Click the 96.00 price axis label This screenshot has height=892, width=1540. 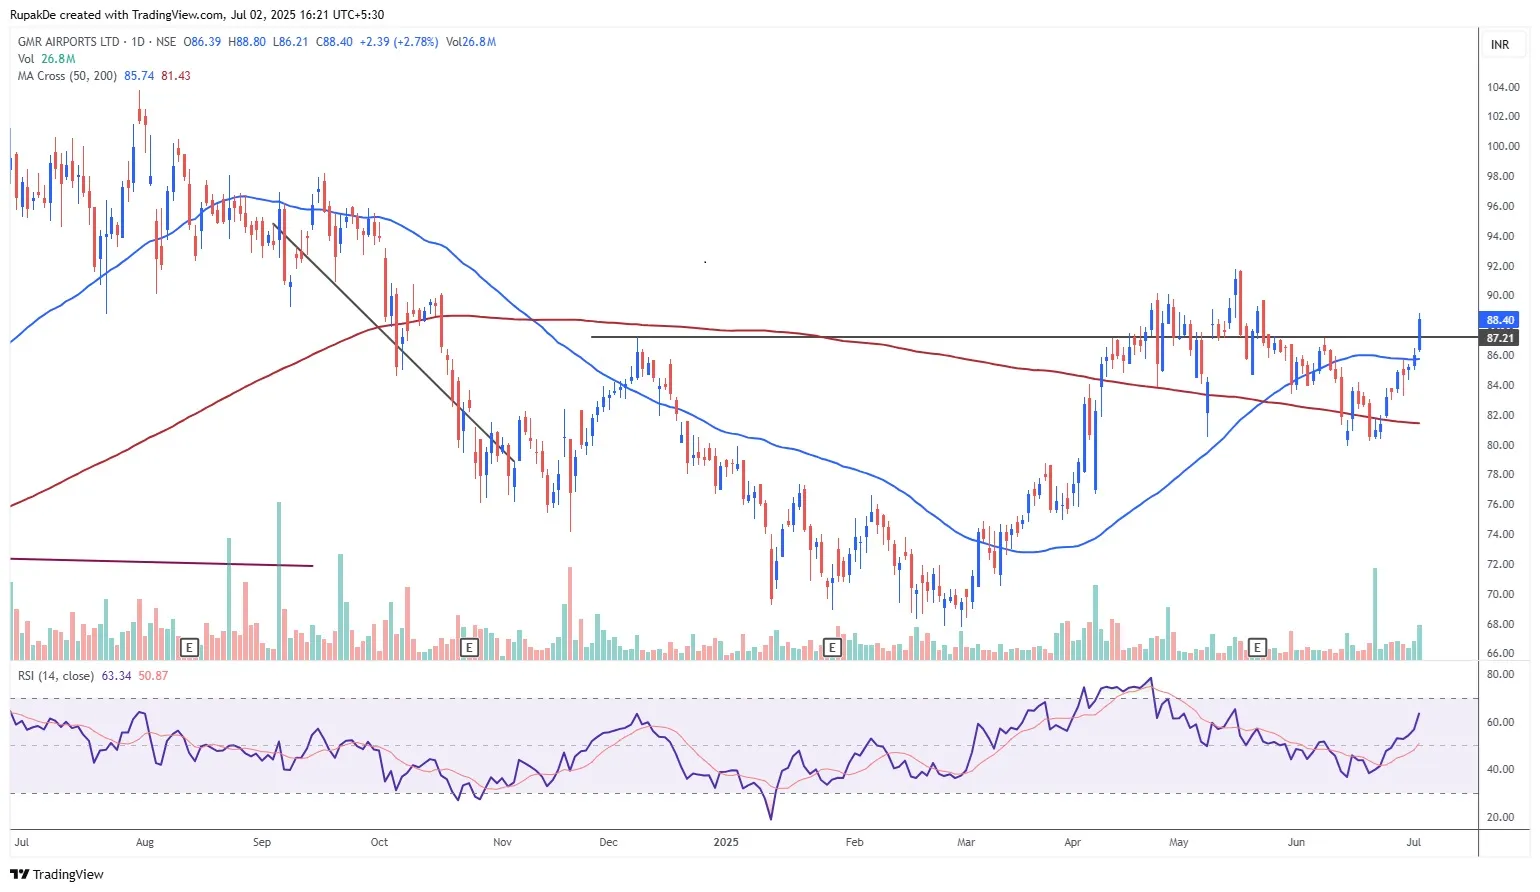pos(1500,206)
